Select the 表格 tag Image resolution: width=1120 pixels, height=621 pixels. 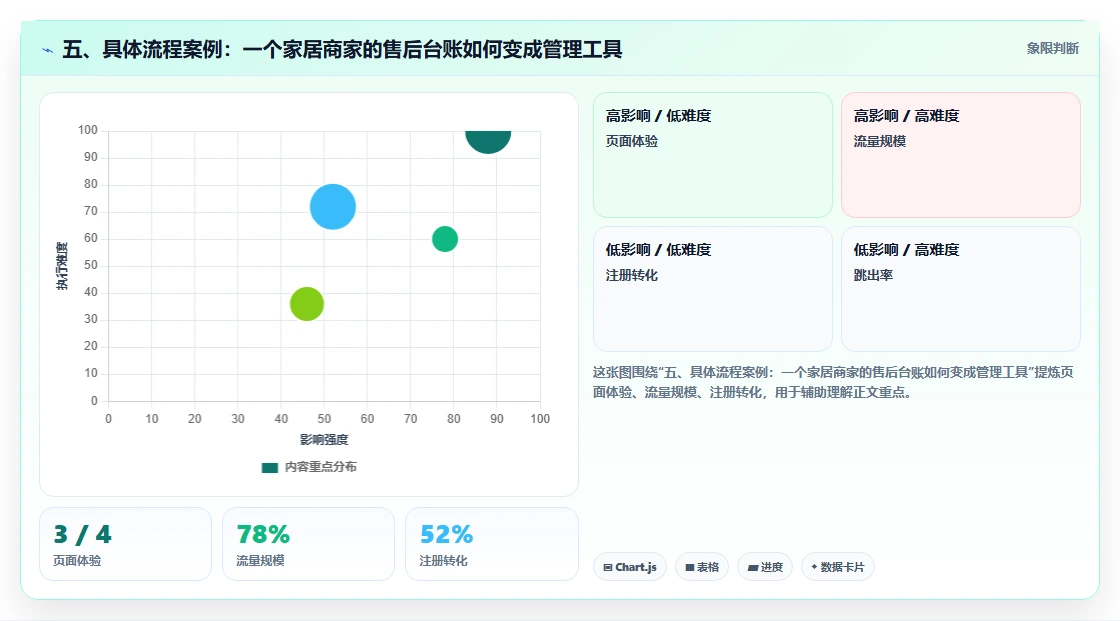(702, 567)
